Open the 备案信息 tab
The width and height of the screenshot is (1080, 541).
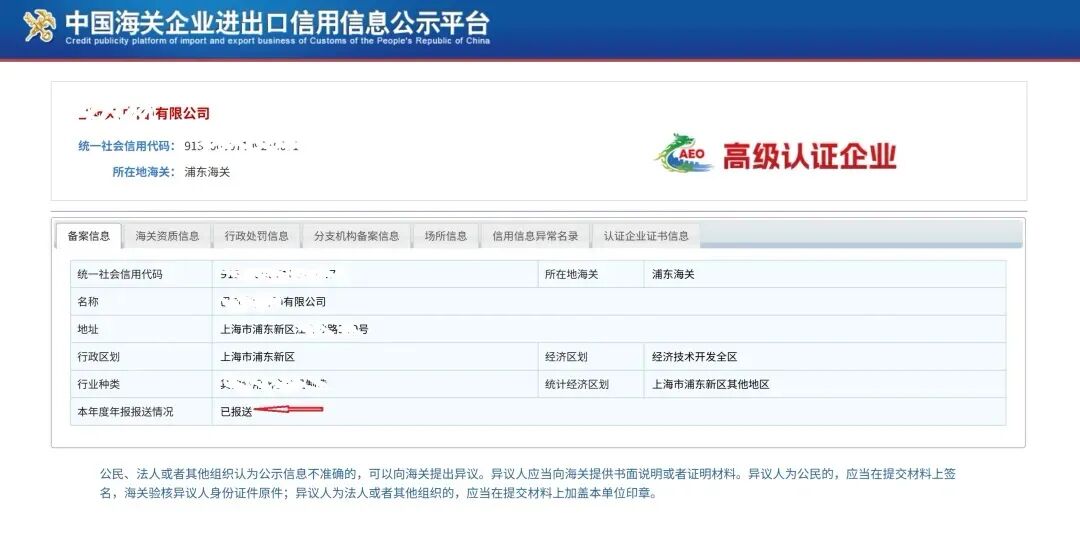coord(88,236)
